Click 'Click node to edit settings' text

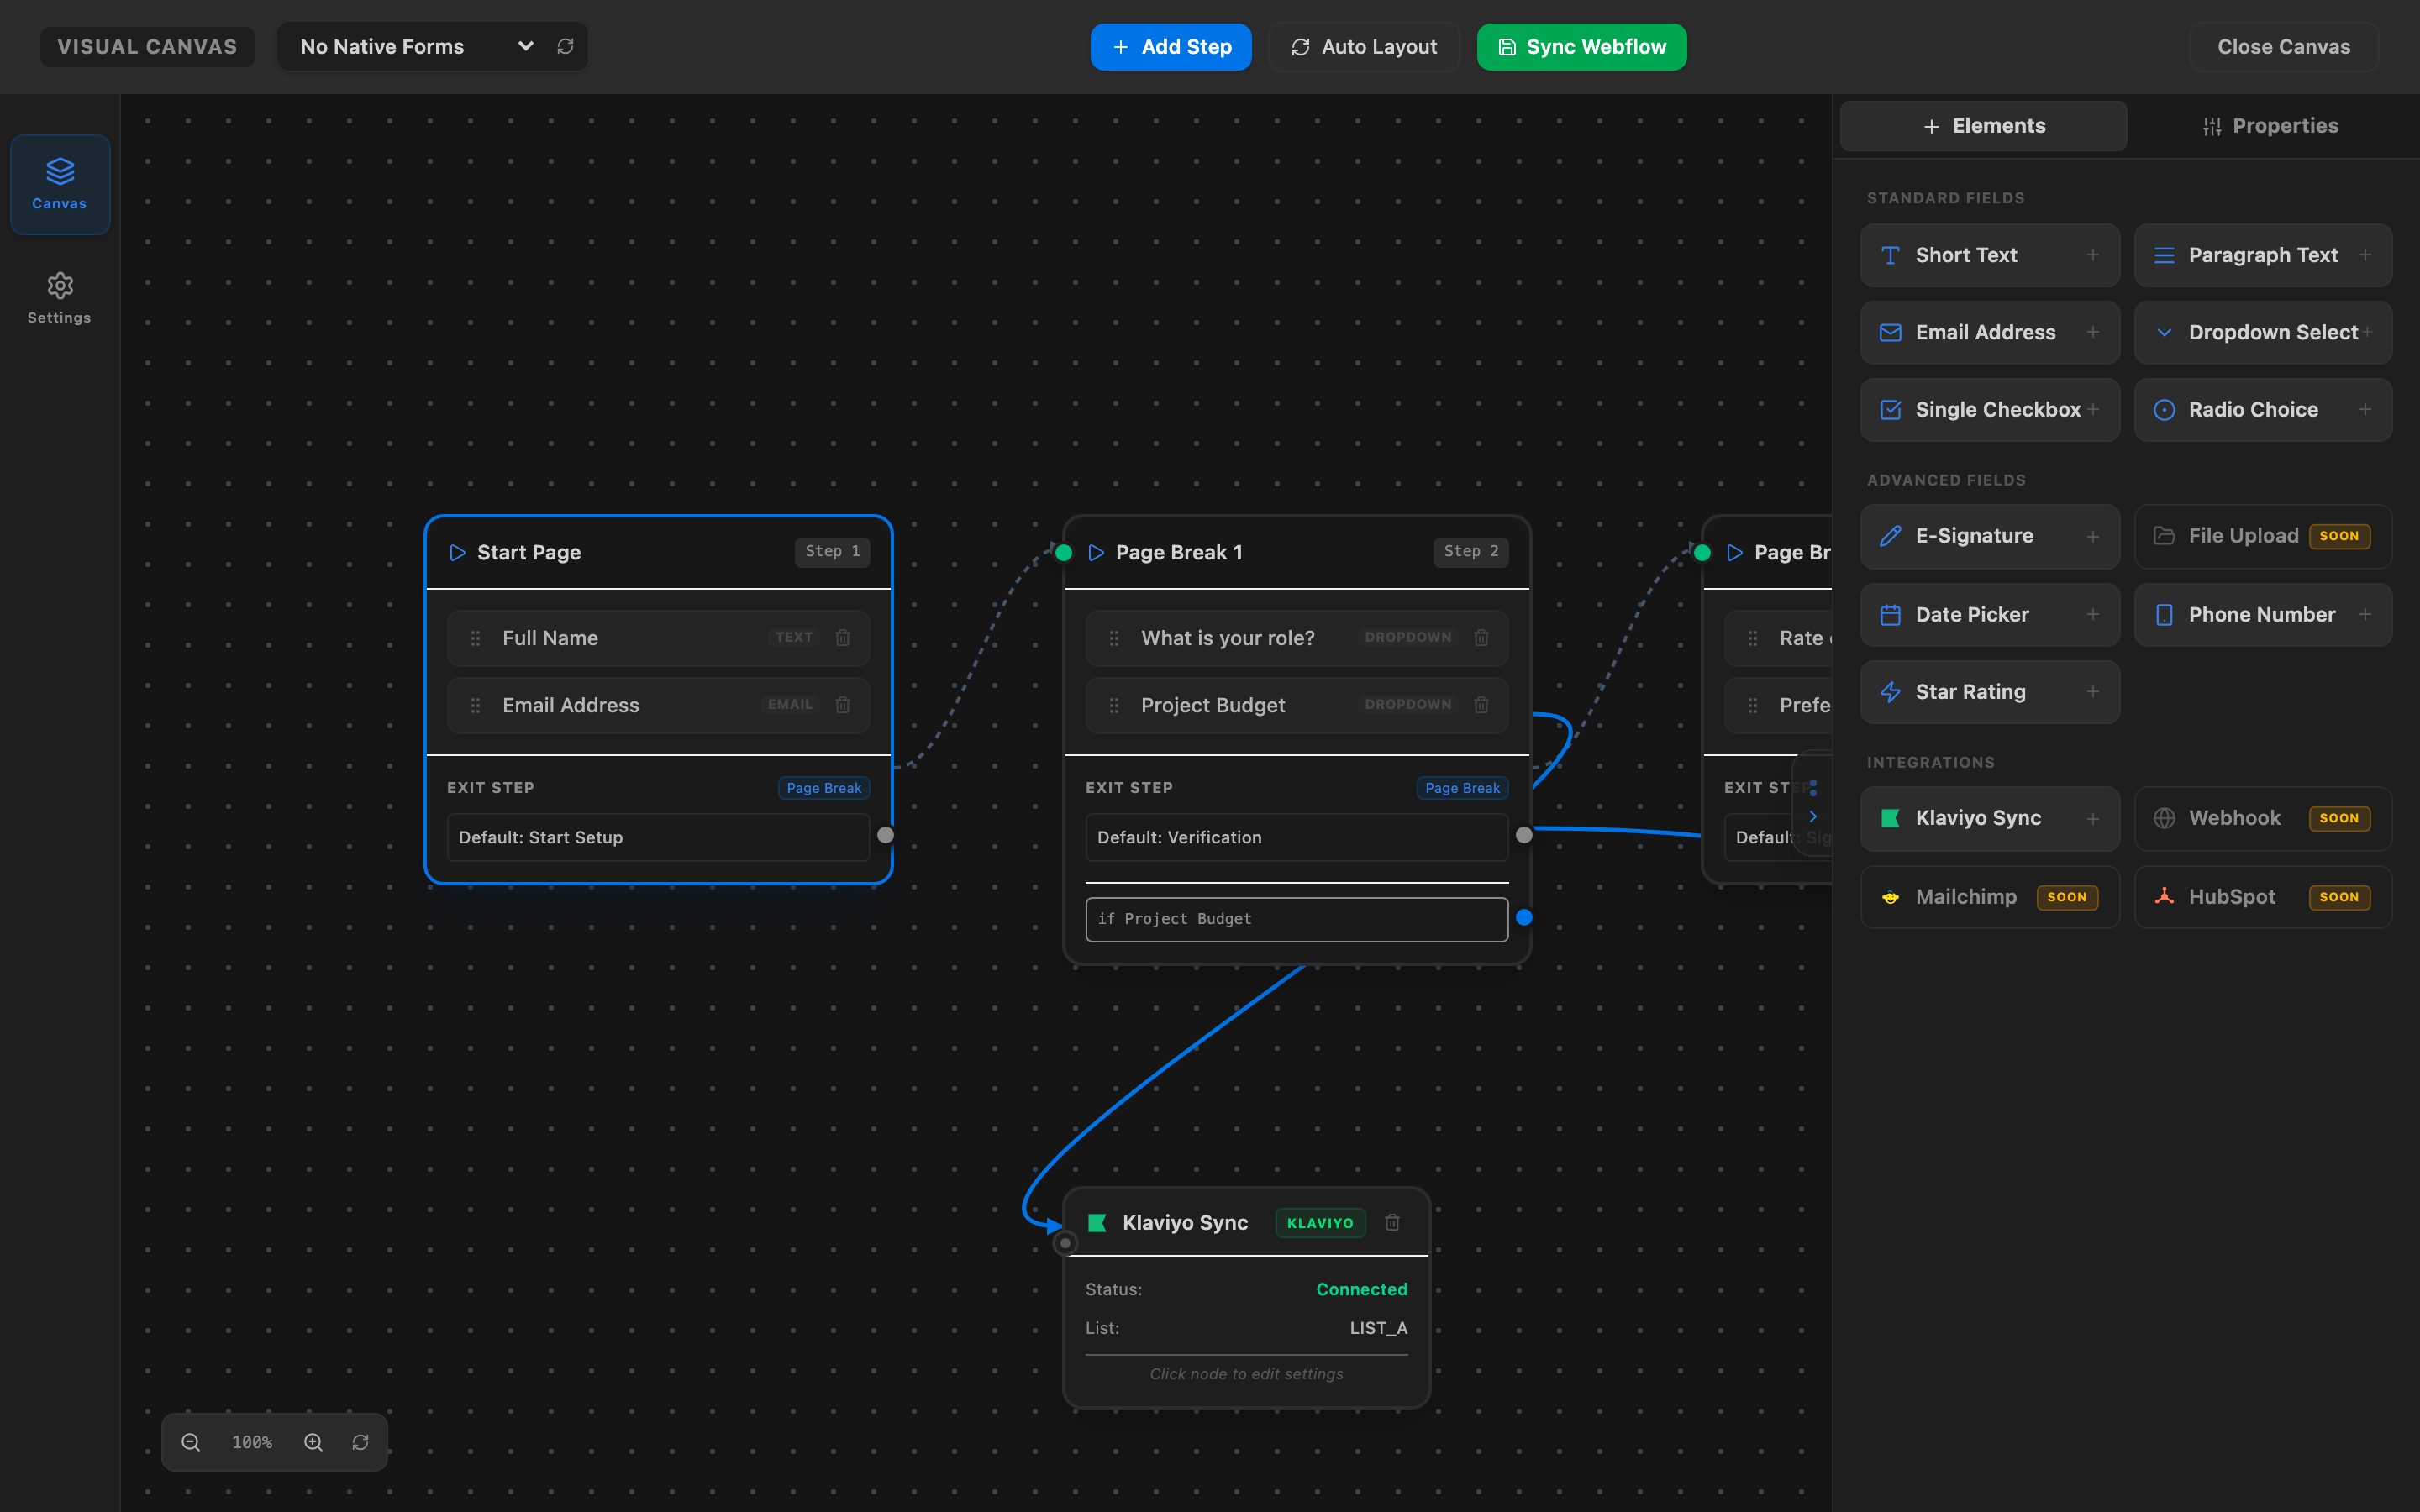(1246, 1374)
